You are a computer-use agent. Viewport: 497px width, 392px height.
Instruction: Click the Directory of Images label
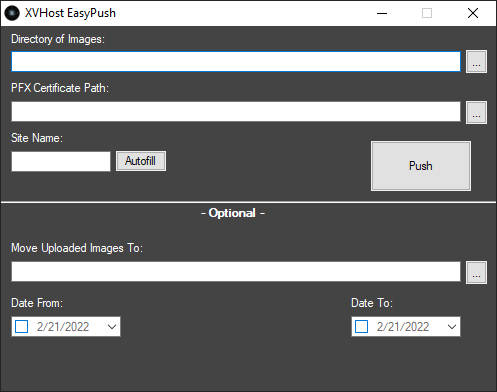pyautogui.click(x=58, y=39)
